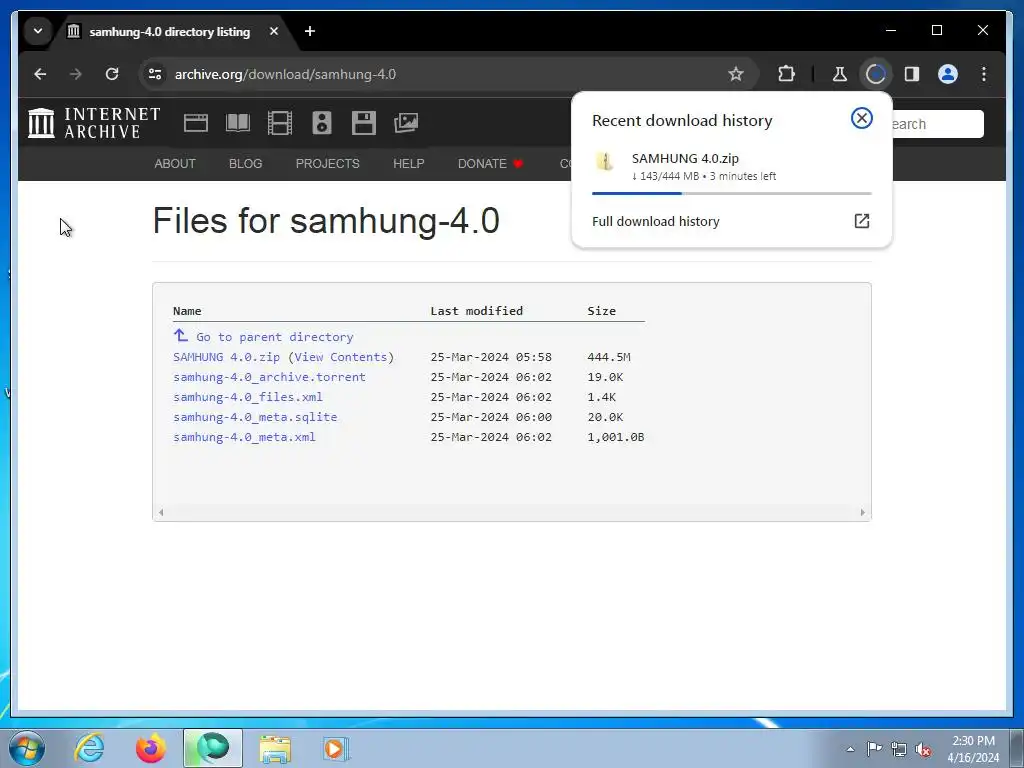Open the Audio speaker icon
The image size is (1024, 768).
[x=322, y=123]
